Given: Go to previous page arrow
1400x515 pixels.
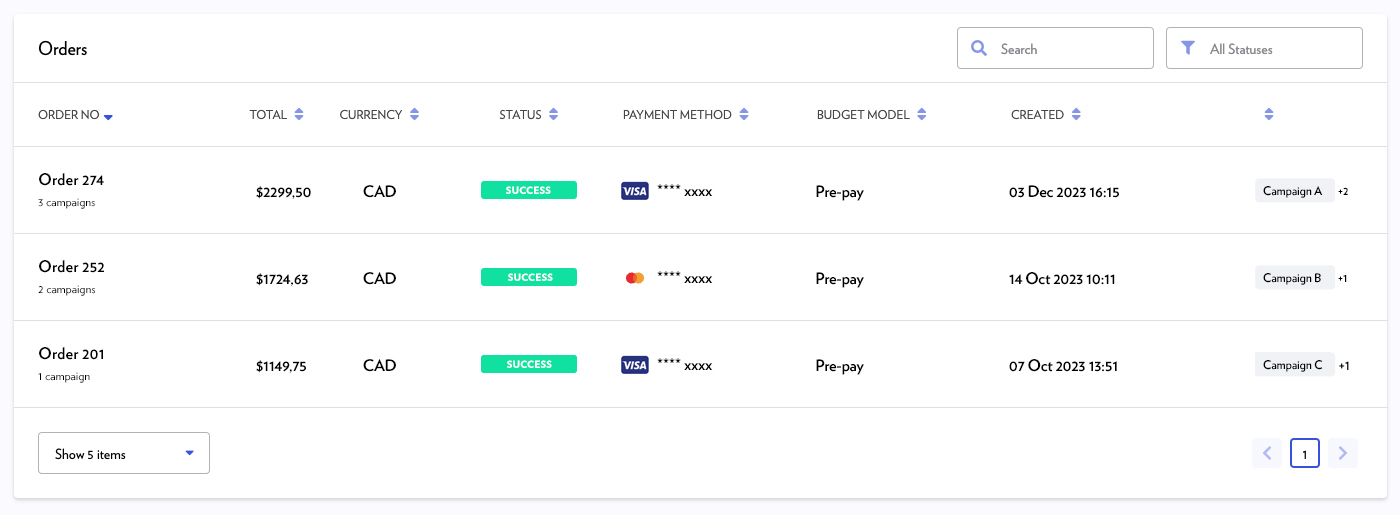Looking at the screenshot, I should tap(1267, 453).
